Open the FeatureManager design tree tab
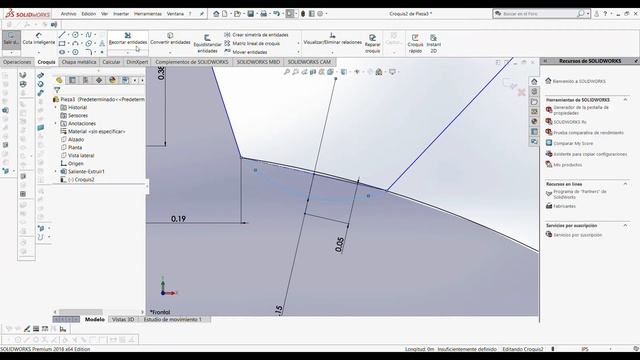The image size is (640, 360). click(59, 80)
